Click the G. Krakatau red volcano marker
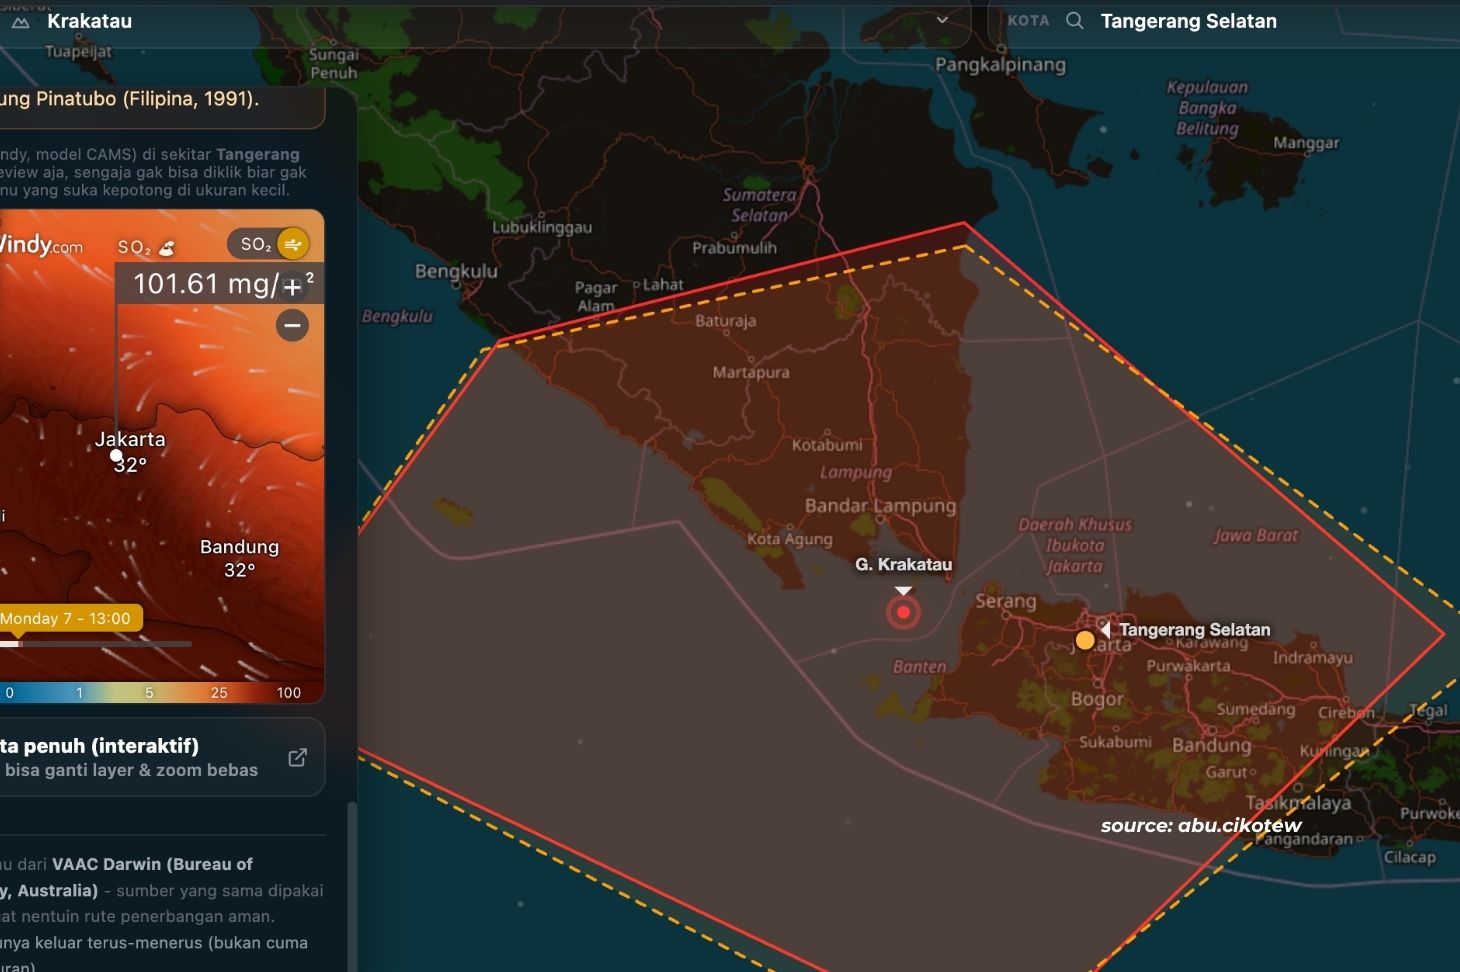The image size is (1460, 972). click(x=903, y=612)
